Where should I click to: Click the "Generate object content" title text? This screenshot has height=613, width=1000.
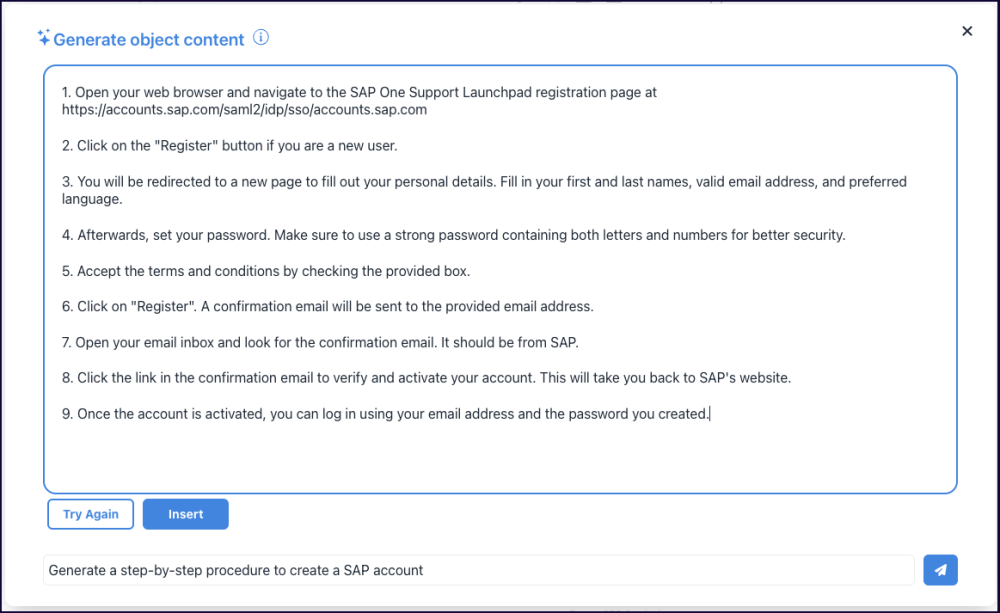click(x=148, y=40)
